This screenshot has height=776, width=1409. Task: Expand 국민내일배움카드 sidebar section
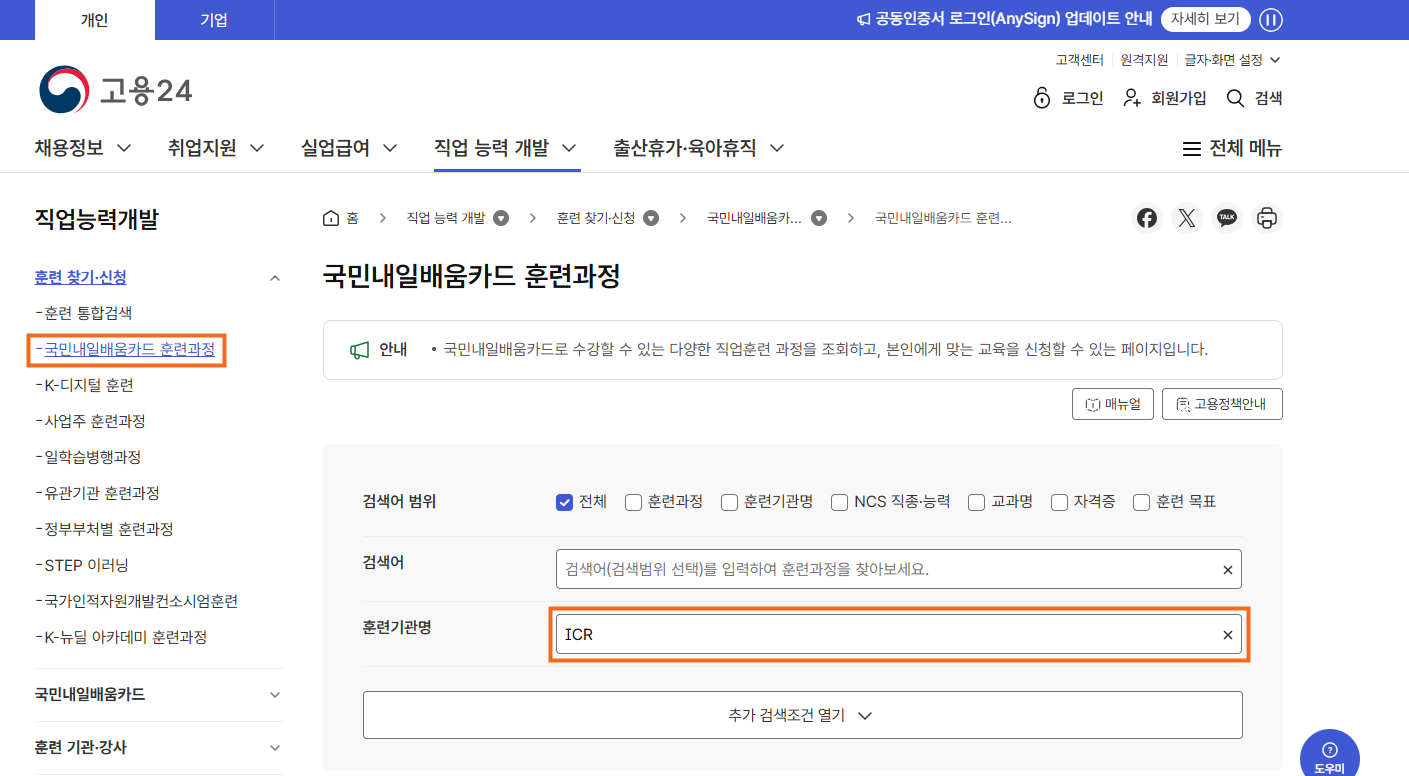tap(159, 694)
